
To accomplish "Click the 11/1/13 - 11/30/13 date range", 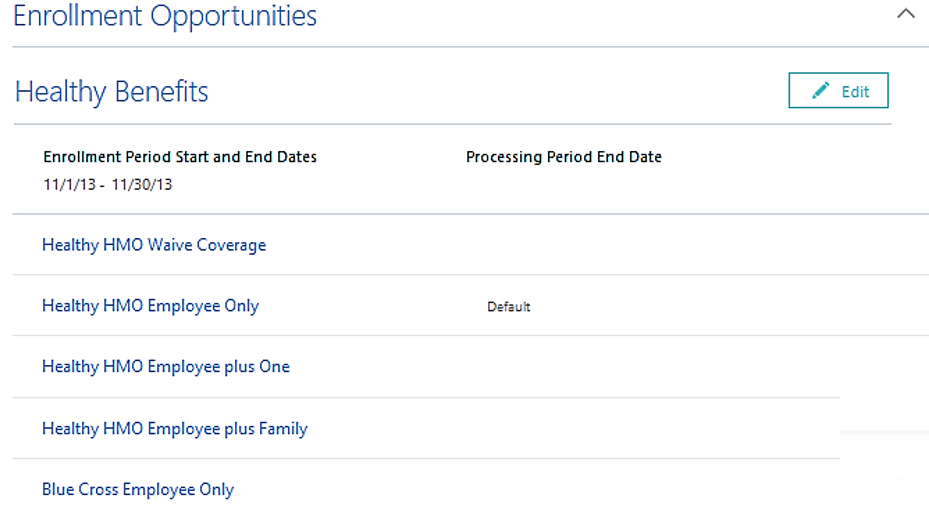I will (108, 185).
